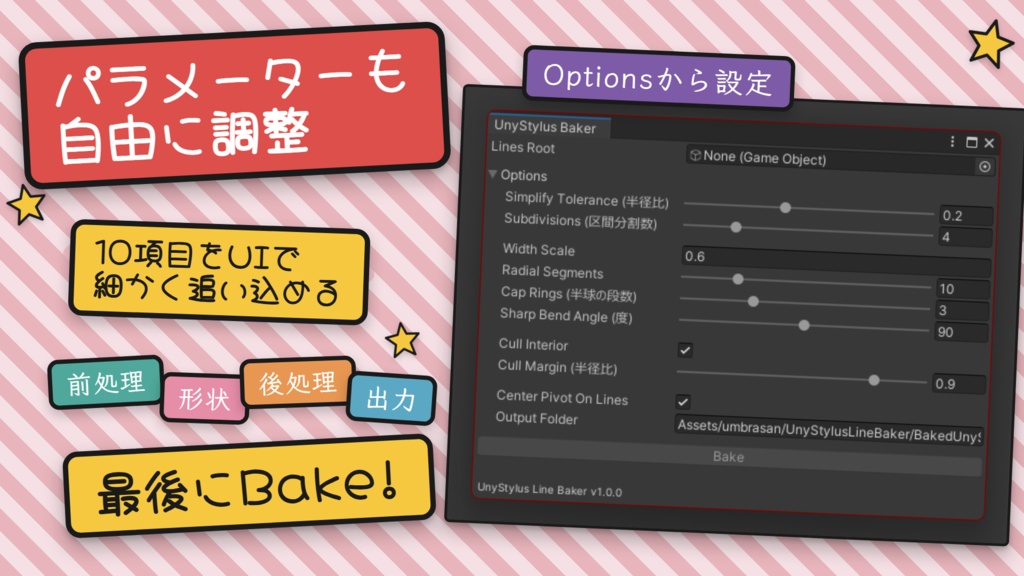Screen dimensions: 1024x576
Task: Click the game object cube icon
Action: coord(696,155)
